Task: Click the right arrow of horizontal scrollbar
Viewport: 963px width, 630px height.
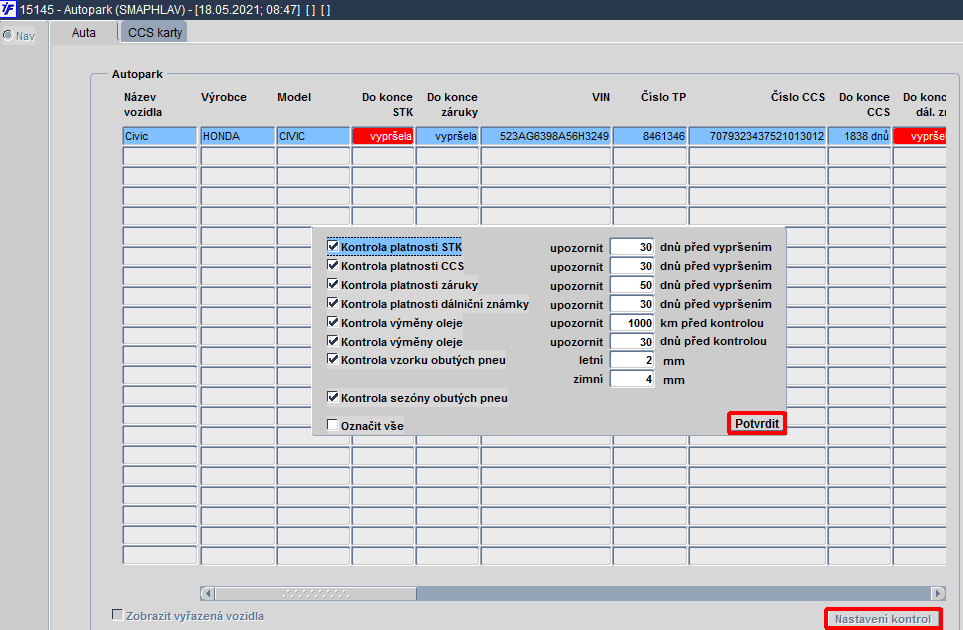Action: pos(938,593)
